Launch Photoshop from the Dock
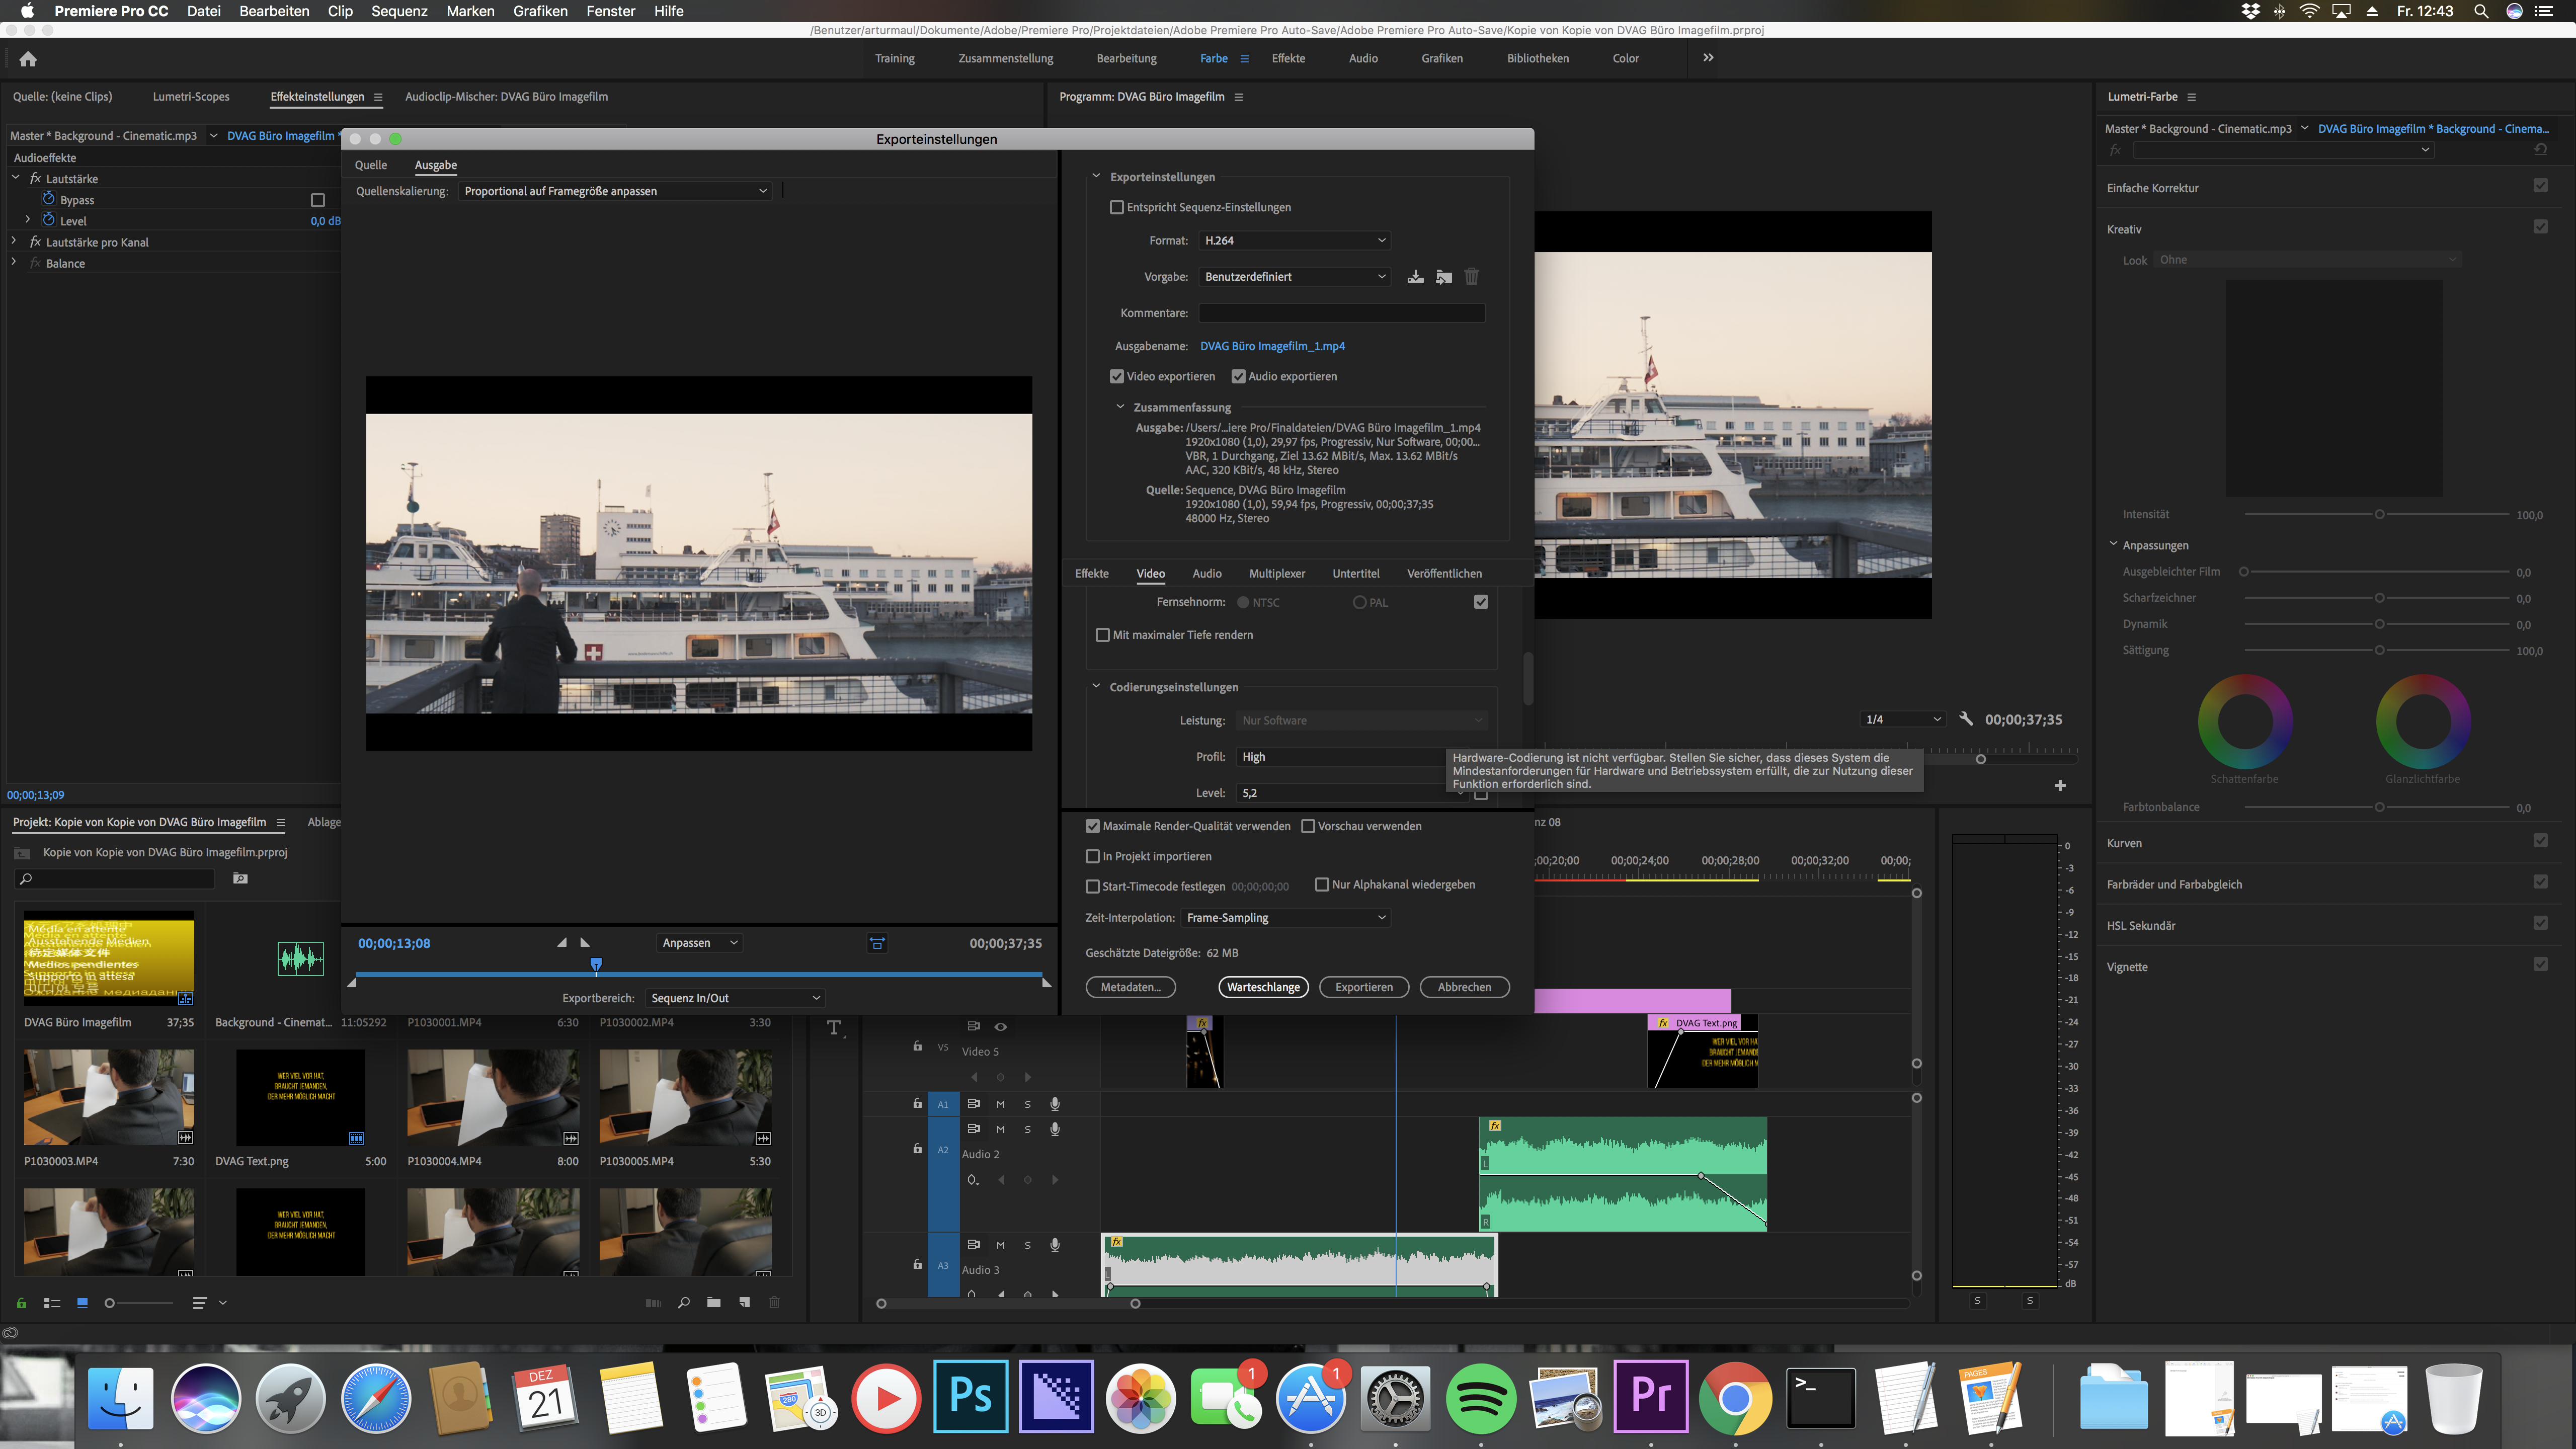This screenshot has width=2576, height=1449. point(970,1396)
